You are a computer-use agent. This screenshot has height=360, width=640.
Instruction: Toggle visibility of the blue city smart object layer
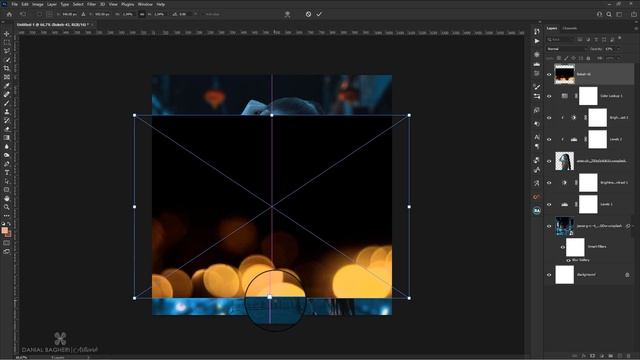(x=549, y=226)
